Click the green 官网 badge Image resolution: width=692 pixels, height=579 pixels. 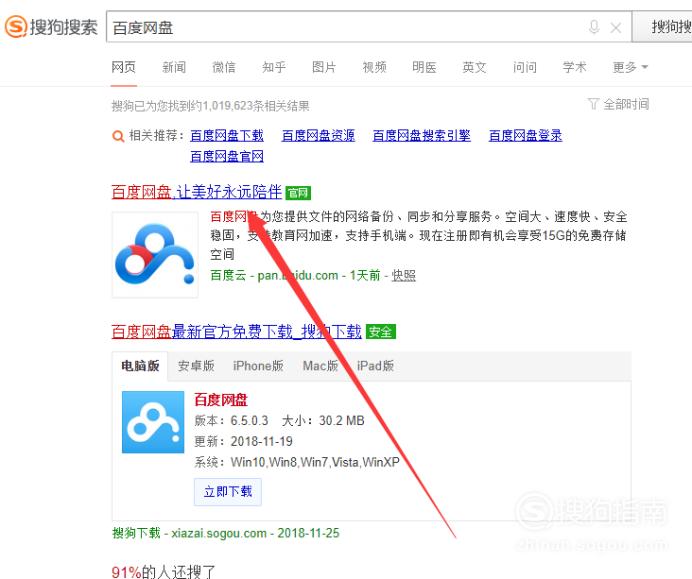pyautogui.click(x=298, y=193)
